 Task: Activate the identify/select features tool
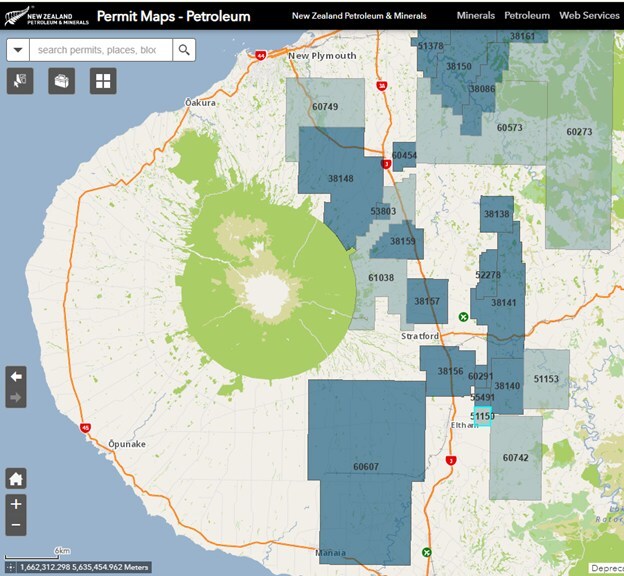pyautogui.click(x=20, y=81)
